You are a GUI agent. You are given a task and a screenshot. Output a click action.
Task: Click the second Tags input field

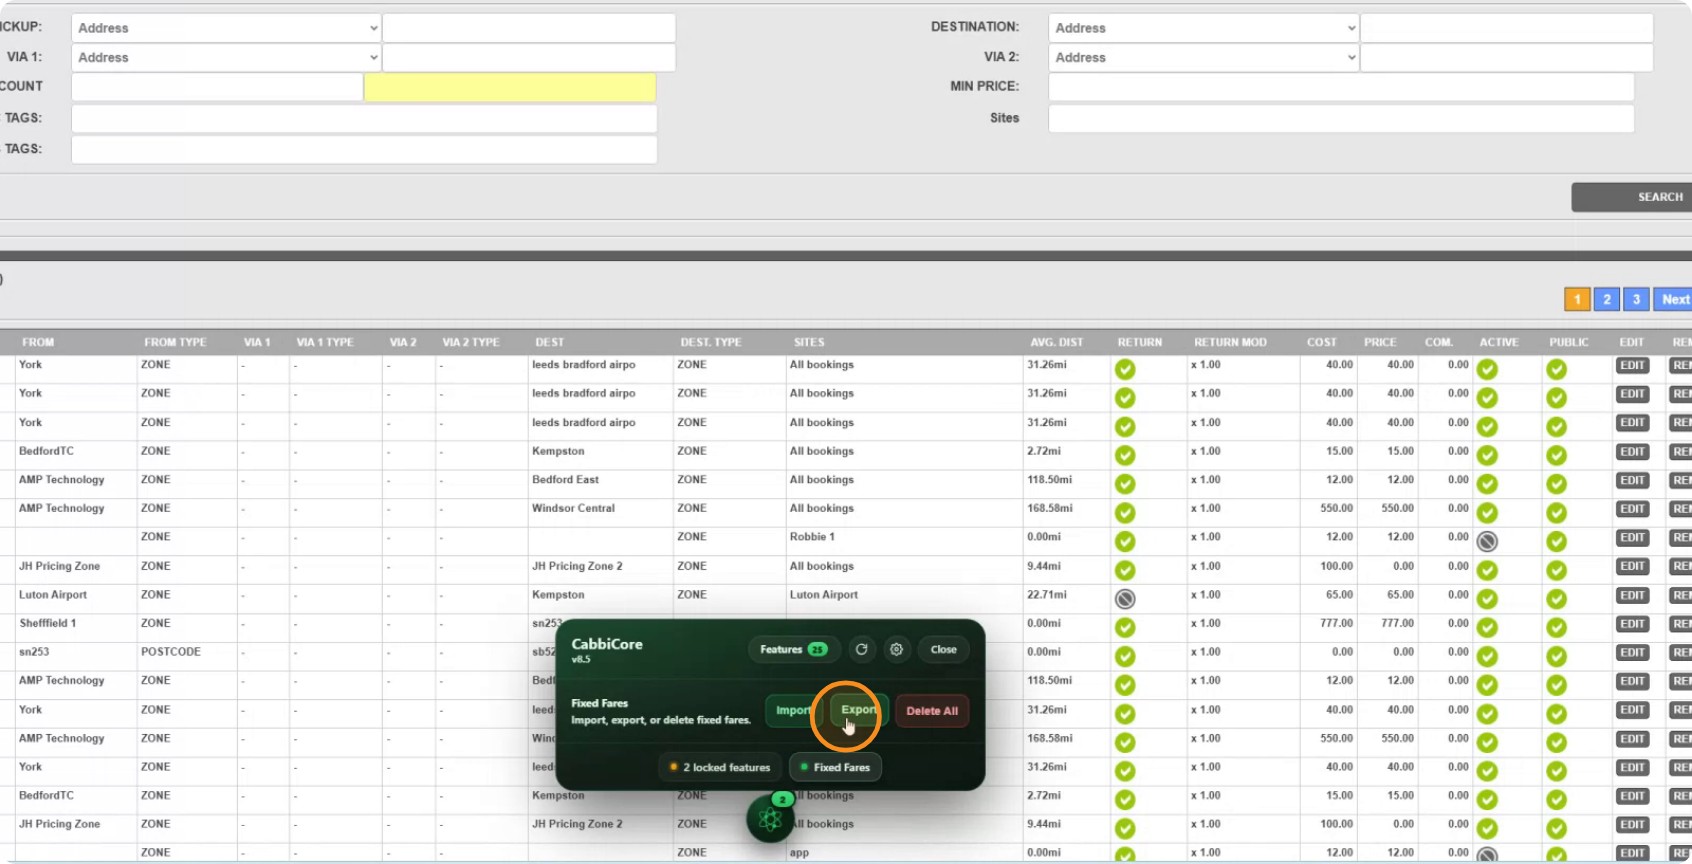[x=364, y=149]
